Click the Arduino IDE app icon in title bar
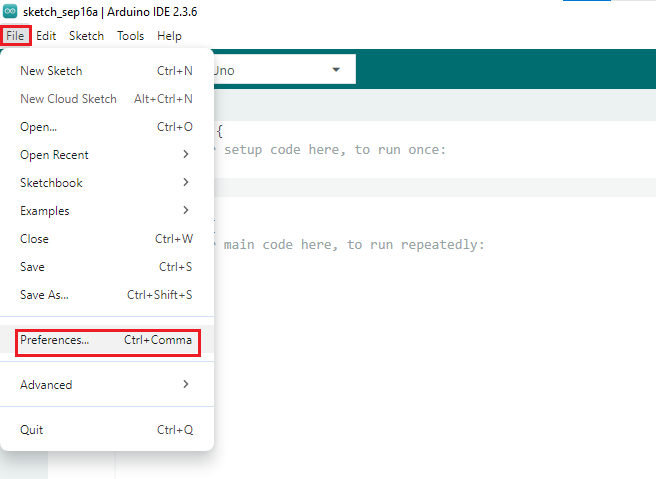This screenshot has width=656, height=479. tap(10, 11)
